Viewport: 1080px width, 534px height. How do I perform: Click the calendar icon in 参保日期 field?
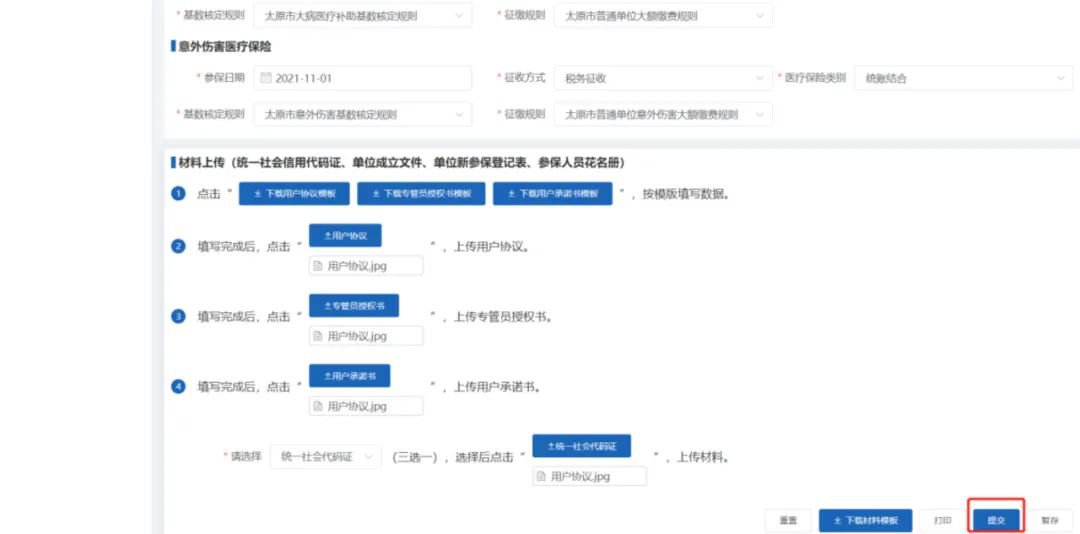(266, 78)
